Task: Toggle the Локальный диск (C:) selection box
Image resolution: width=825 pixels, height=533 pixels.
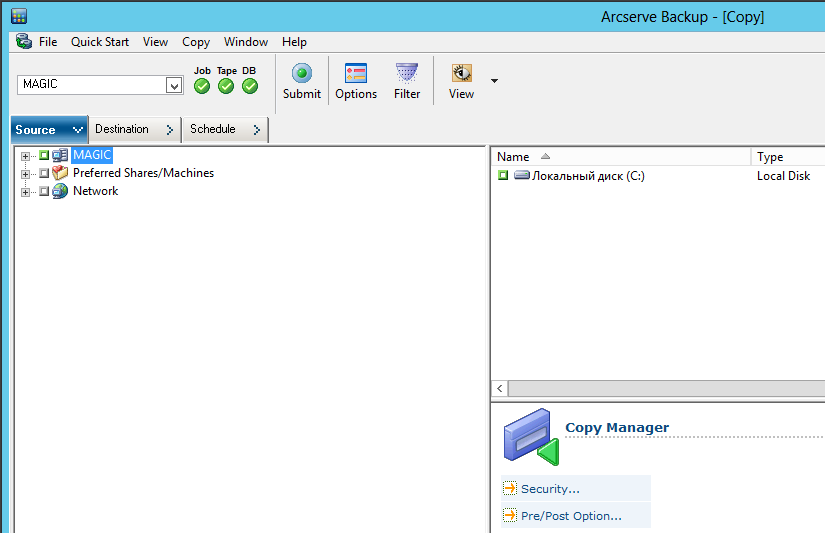Action: (503, 175)
